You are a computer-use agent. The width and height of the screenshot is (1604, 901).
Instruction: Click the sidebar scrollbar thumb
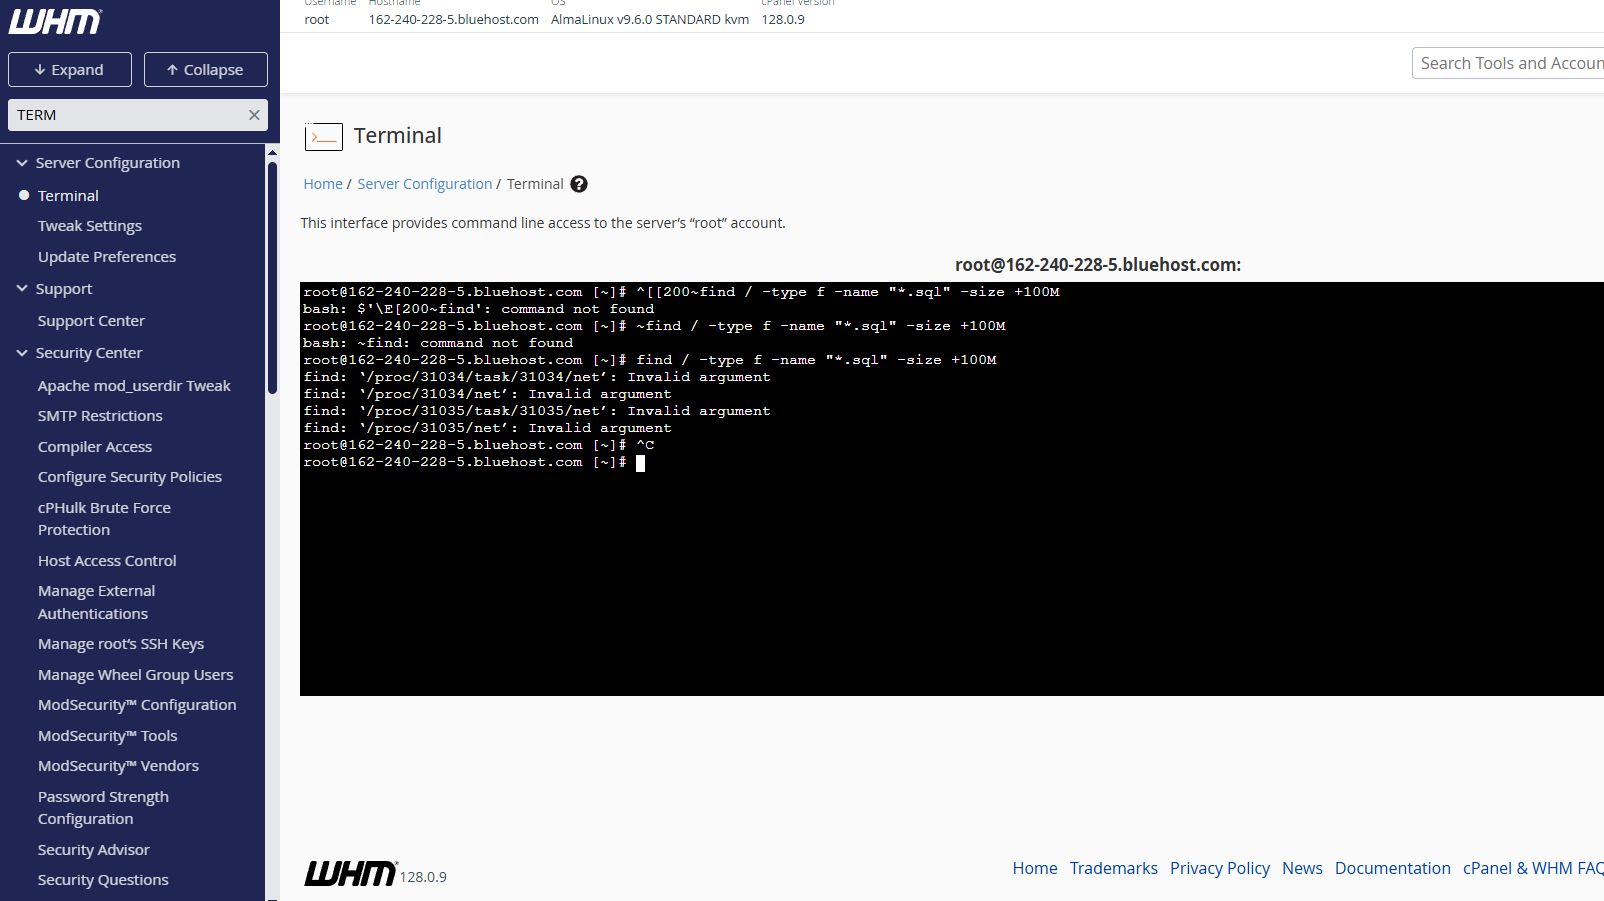(x=272, y=278)
